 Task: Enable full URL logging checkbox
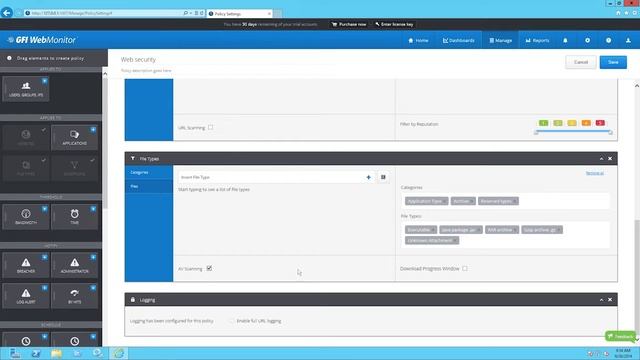click(231, 321)
